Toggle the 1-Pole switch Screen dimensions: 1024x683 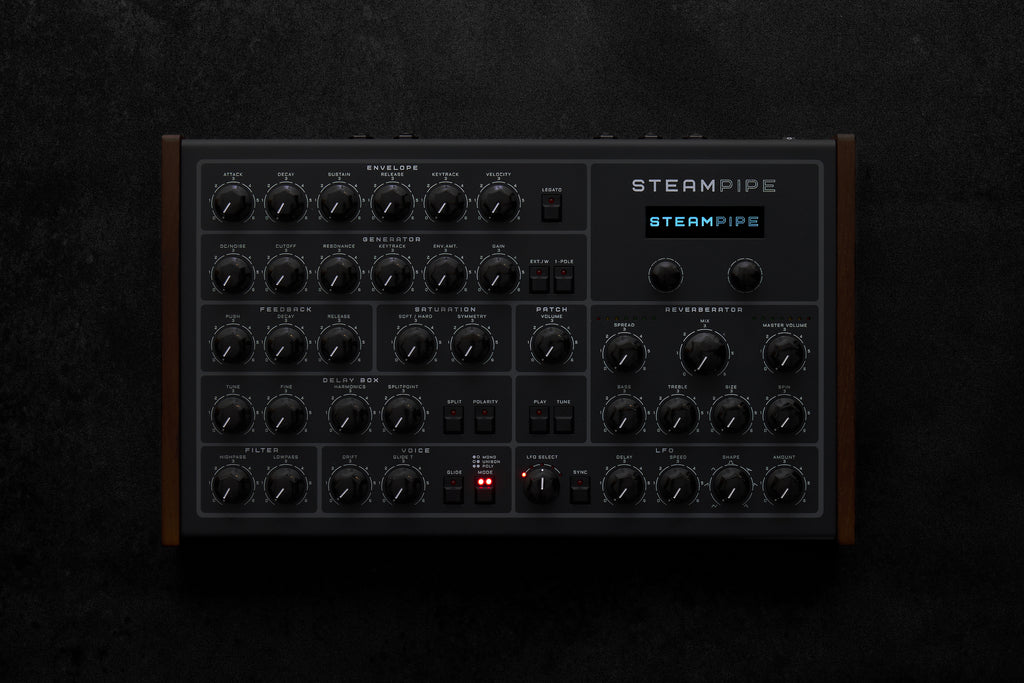point(564,279)
